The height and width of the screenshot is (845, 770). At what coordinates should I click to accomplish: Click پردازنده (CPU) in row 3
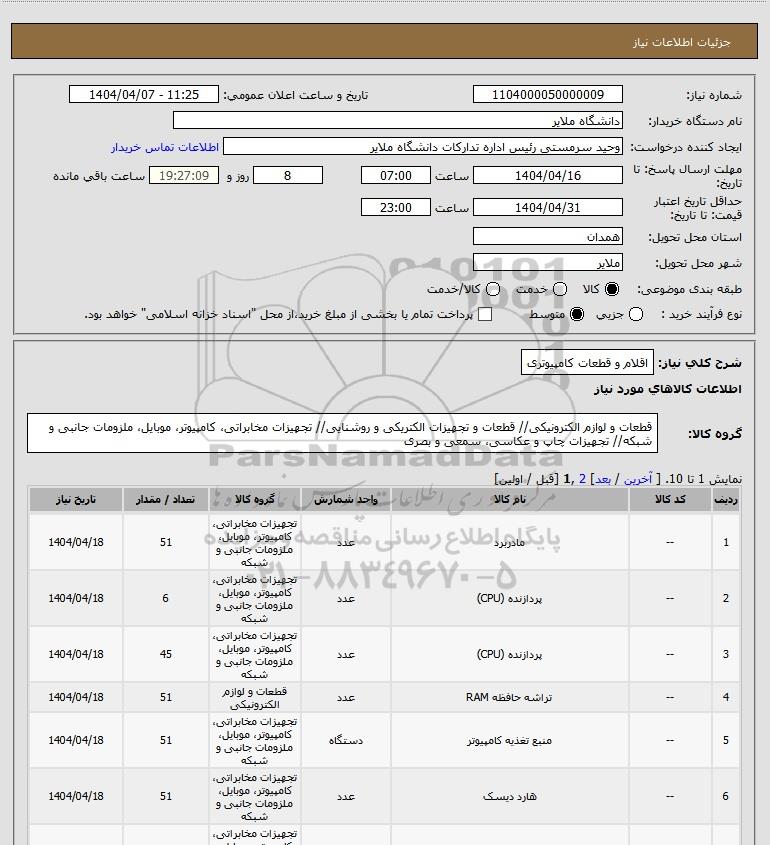[x=509, y=654]
